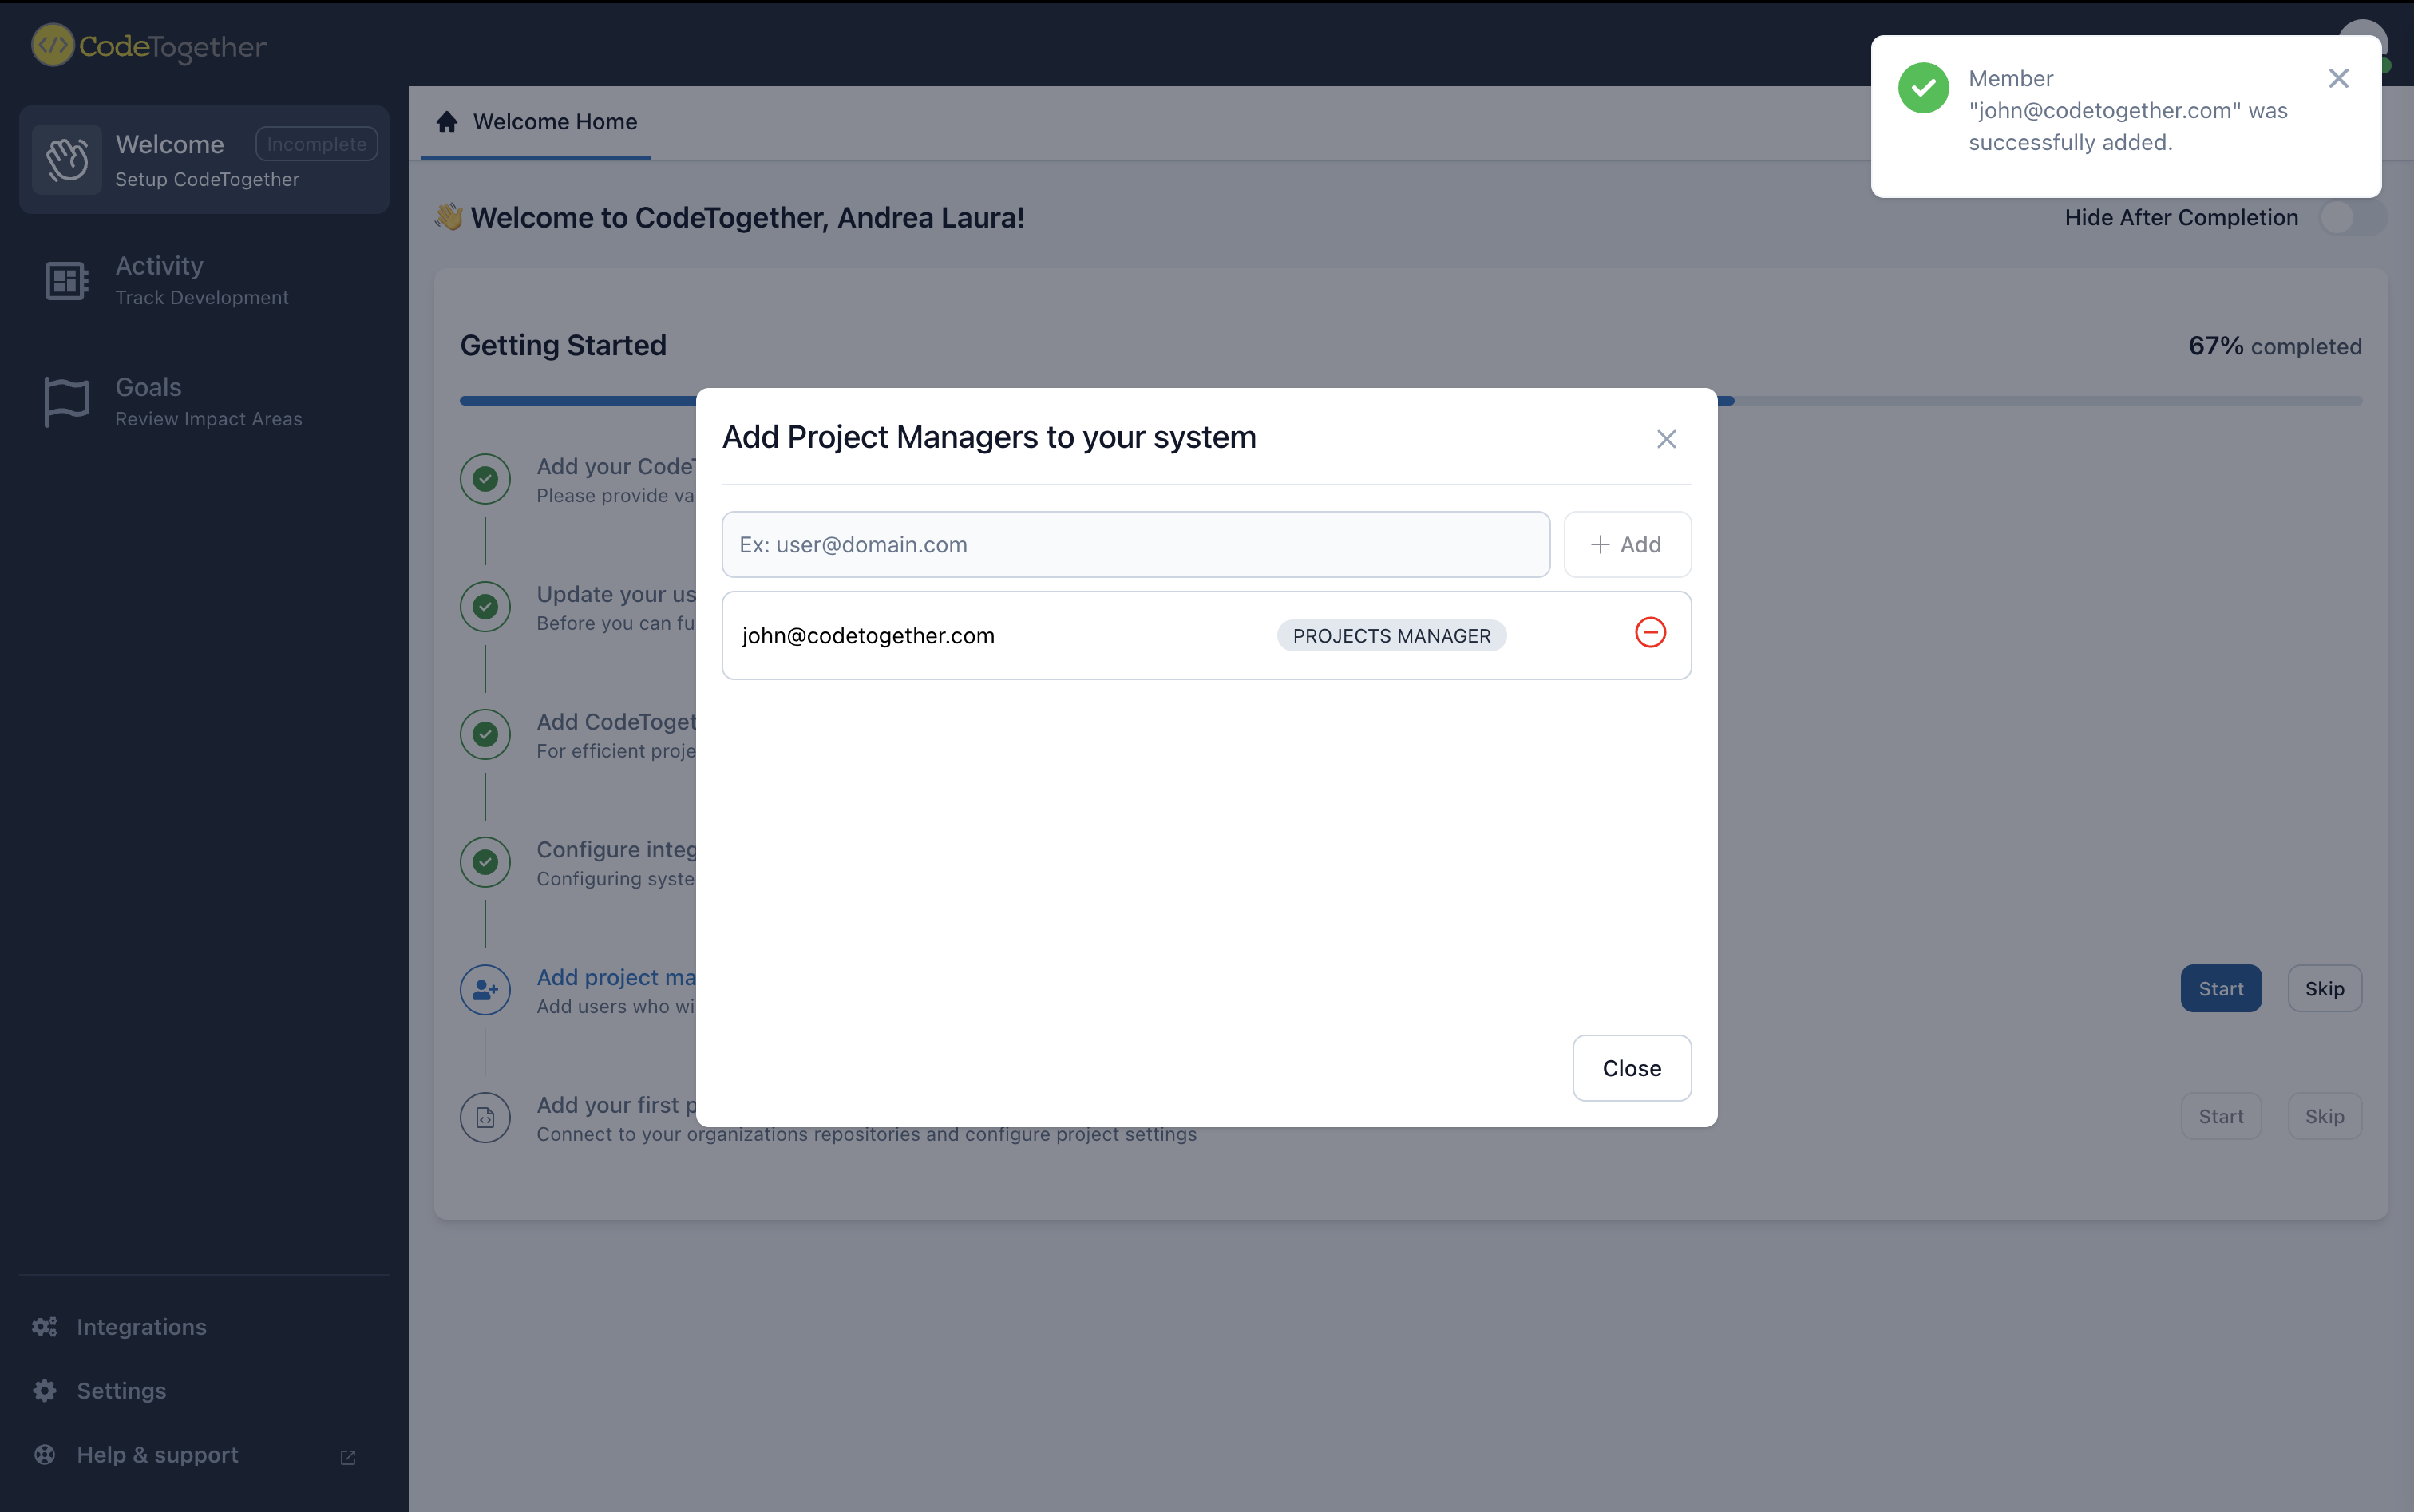Click the completed check for Add your Code step
The height and width of the screenshot is (1512, 2414).
coord(485,478)
